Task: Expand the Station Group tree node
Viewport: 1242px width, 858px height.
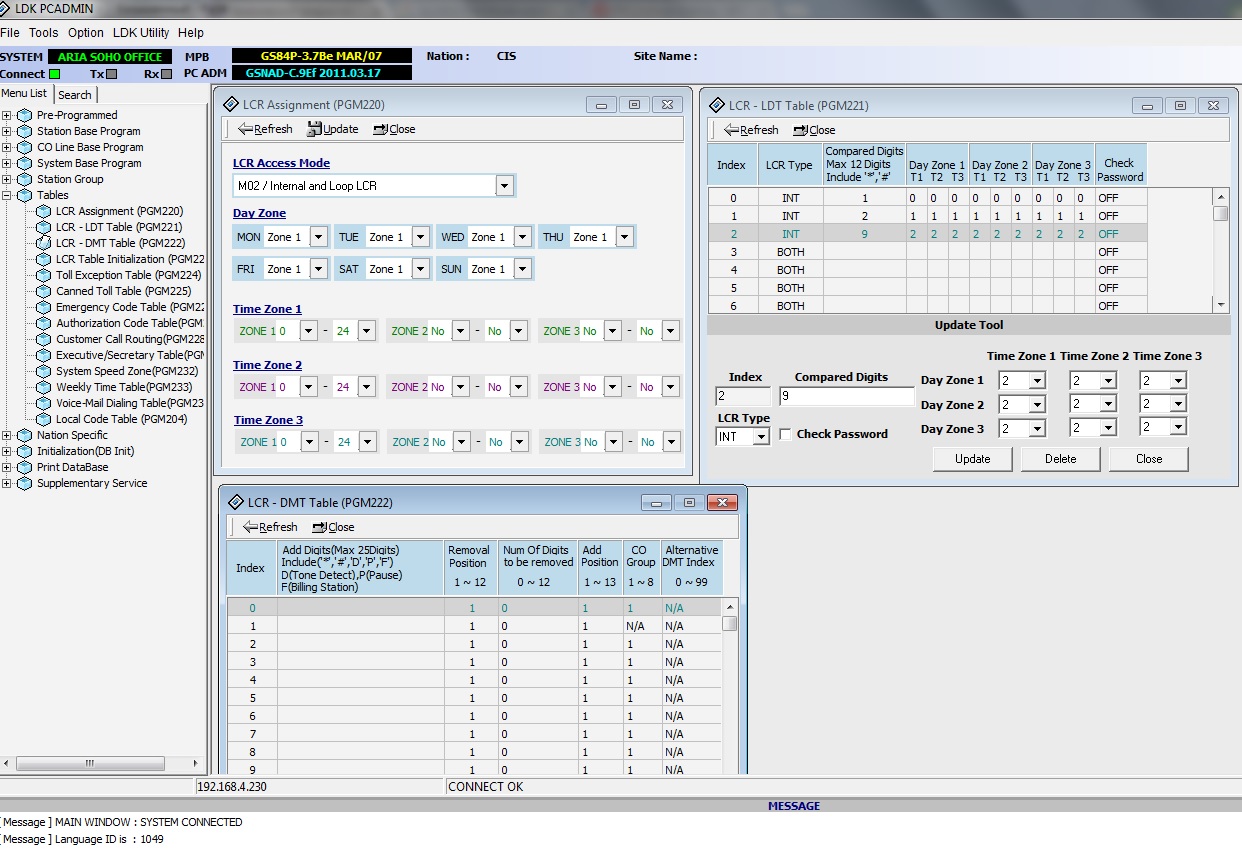Action: [x=7, y=179]
